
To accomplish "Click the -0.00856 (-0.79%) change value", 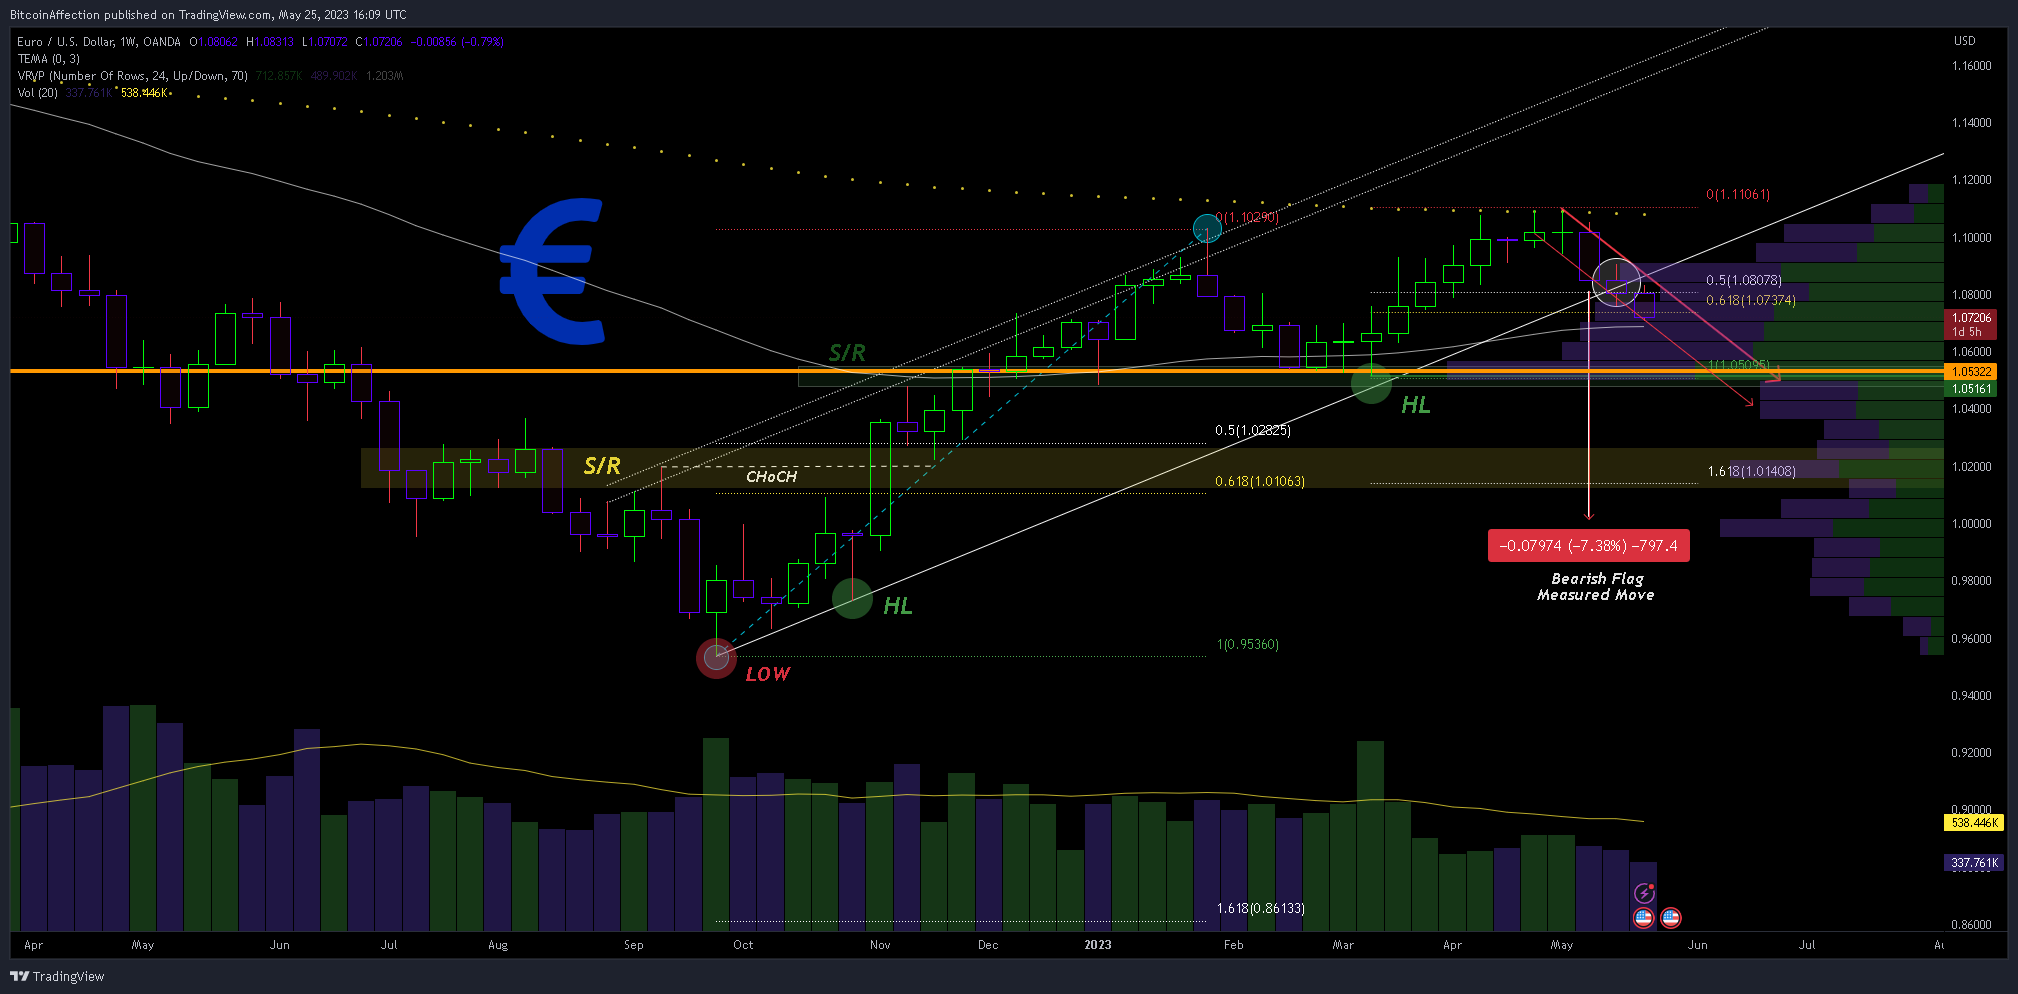I will point(457,42).
